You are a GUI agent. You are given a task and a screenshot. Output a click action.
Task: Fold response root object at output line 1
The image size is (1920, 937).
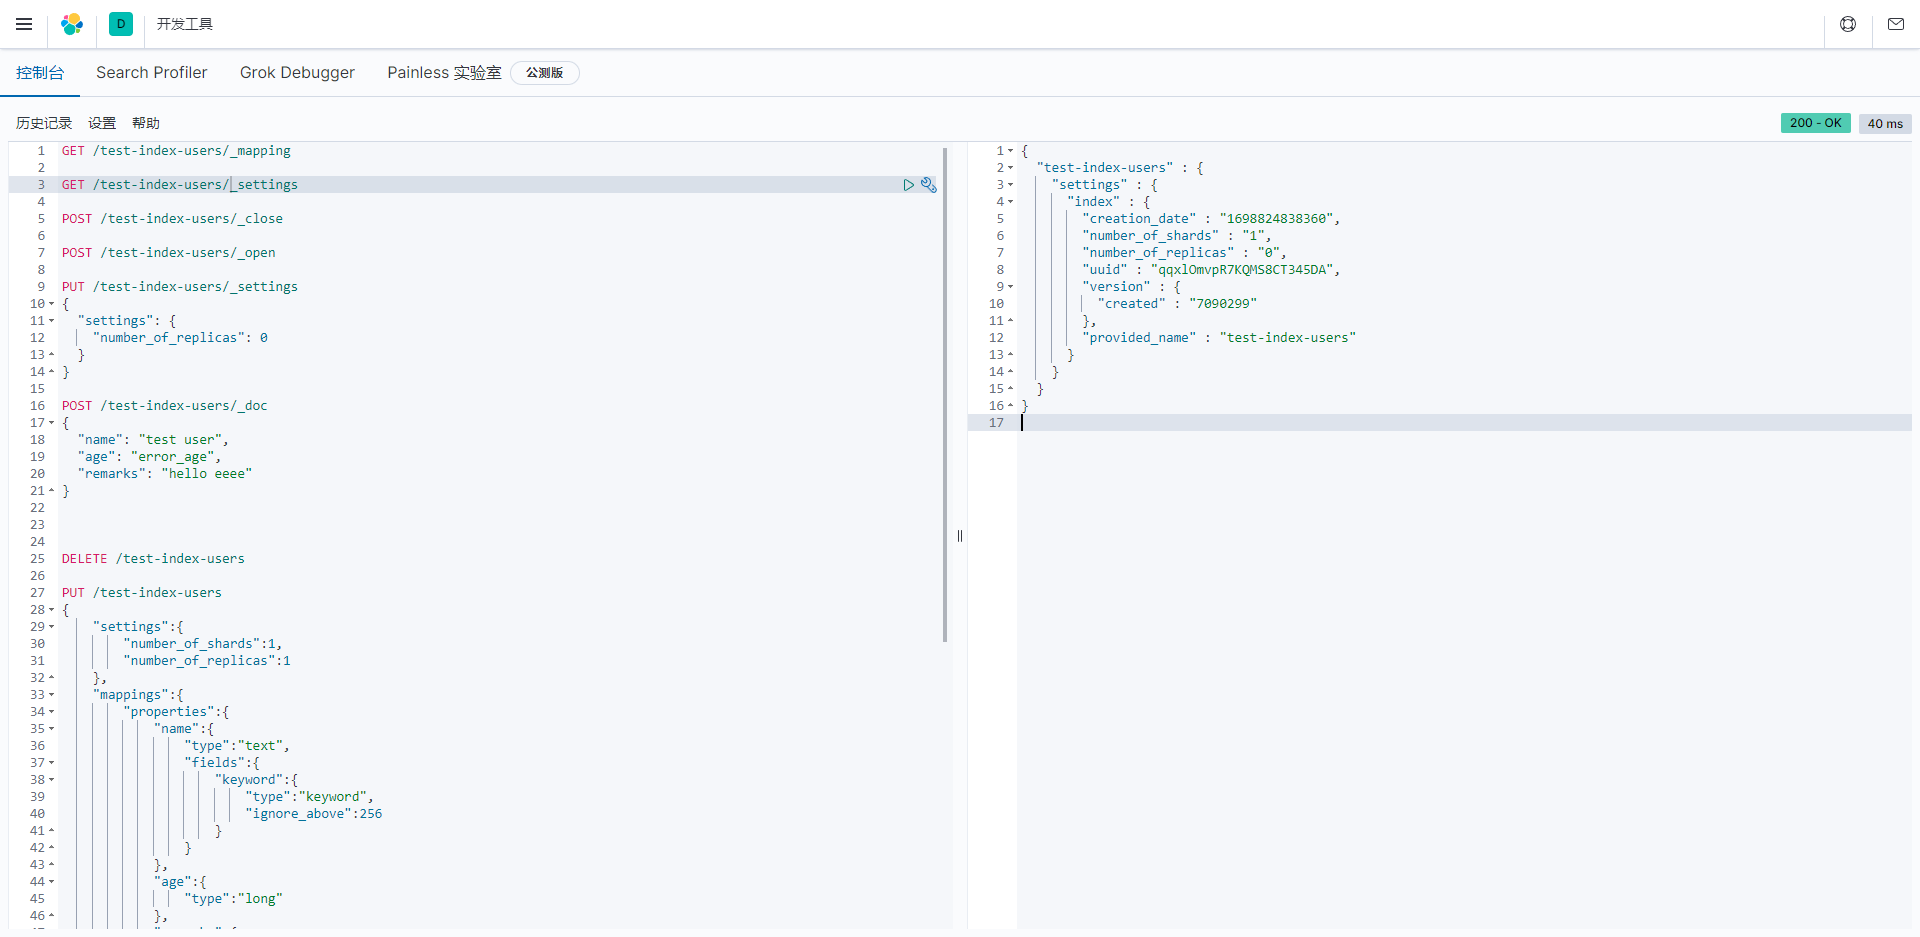[x=1011, y=151]
